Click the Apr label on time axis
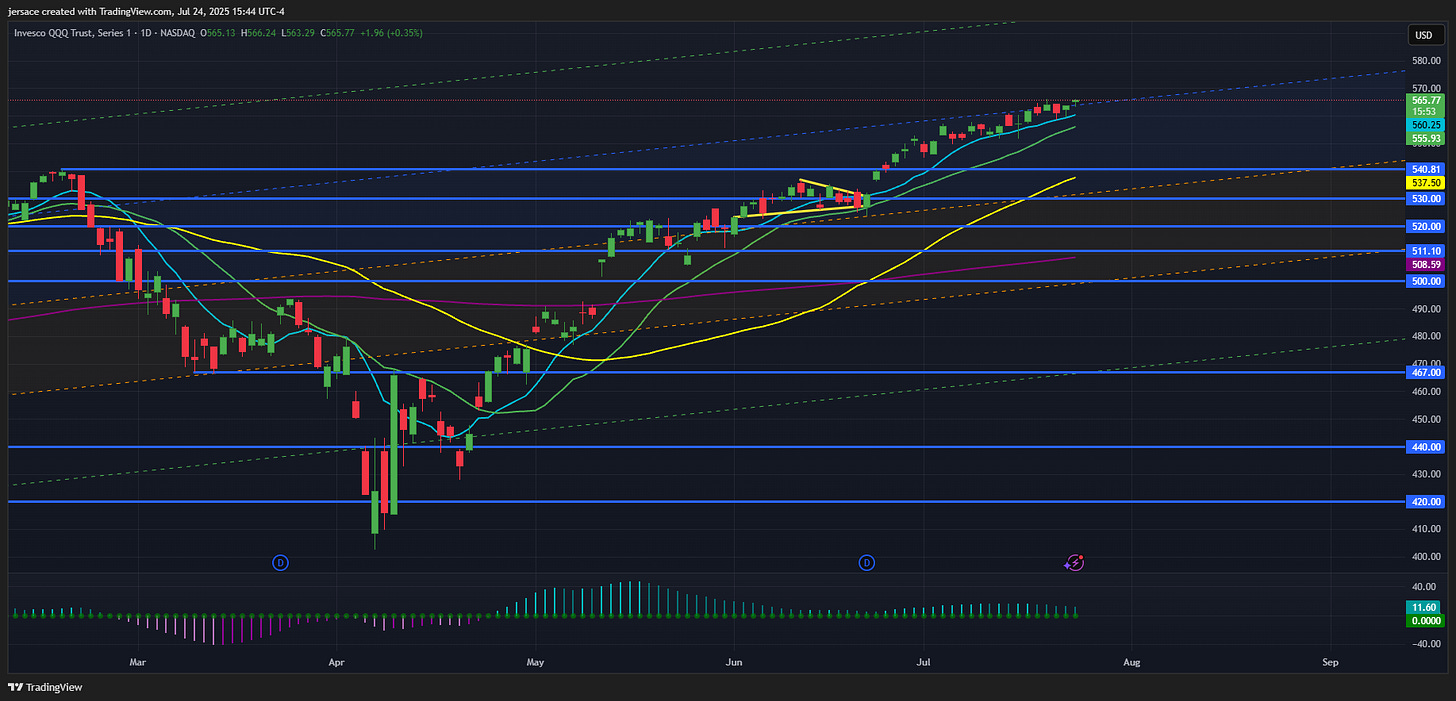Viewport: 1456px width, 701px height. pyautogui.click(x=336, y=662)
